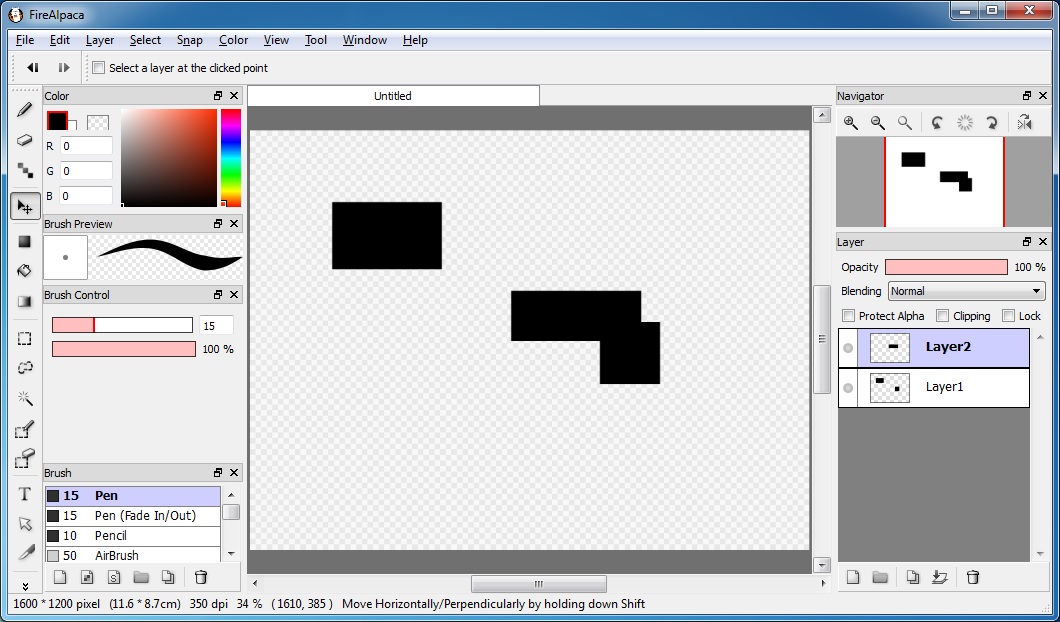The height and width of the screenshot is (622, 1060).
Task: Delete brush with trash icon
Action: click(201, 577)
